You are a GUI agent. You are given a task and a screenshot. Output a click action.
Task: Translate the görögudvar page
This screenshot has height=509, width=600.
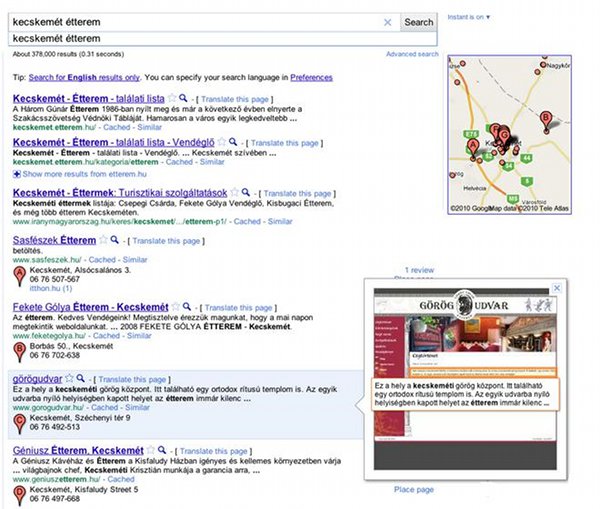point(132,379)
